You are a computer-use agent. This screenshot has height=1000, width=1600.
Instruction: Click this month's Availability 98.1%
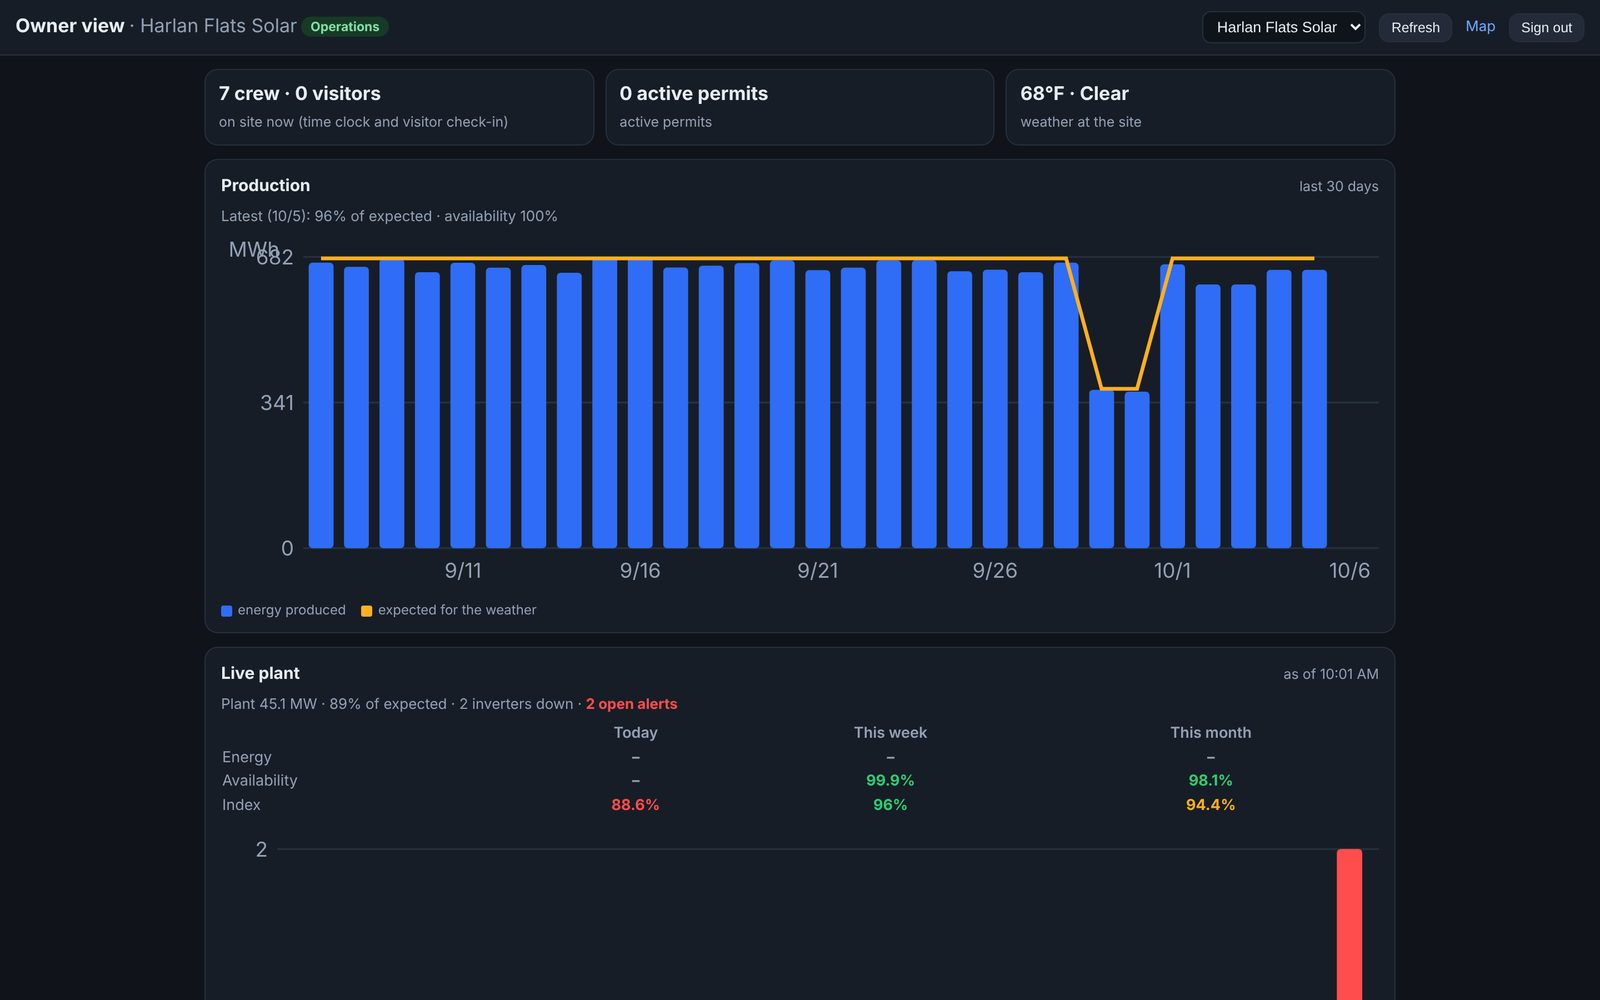click(x=1210, y=781)
